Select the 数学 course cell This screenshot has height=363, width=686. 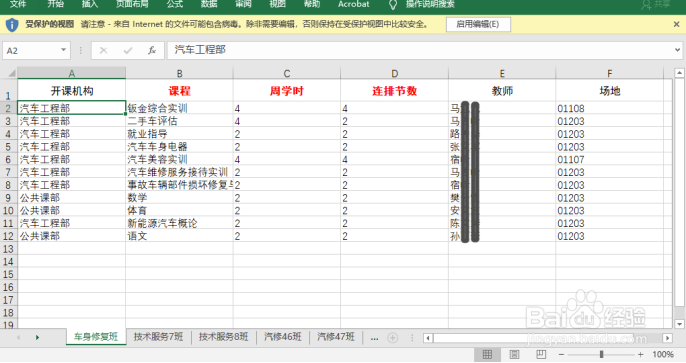point(179,198)
